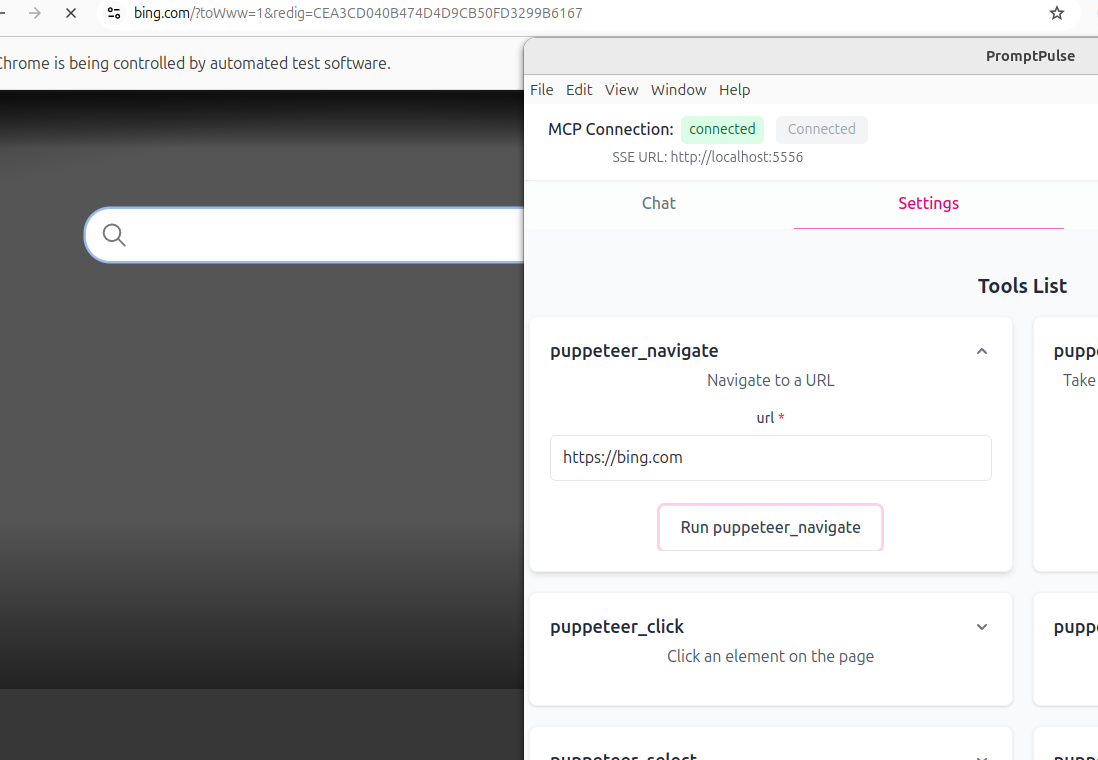Click the Bing search magnifier icon
This screenshot has height=760, width=1098.
point(114,235)
